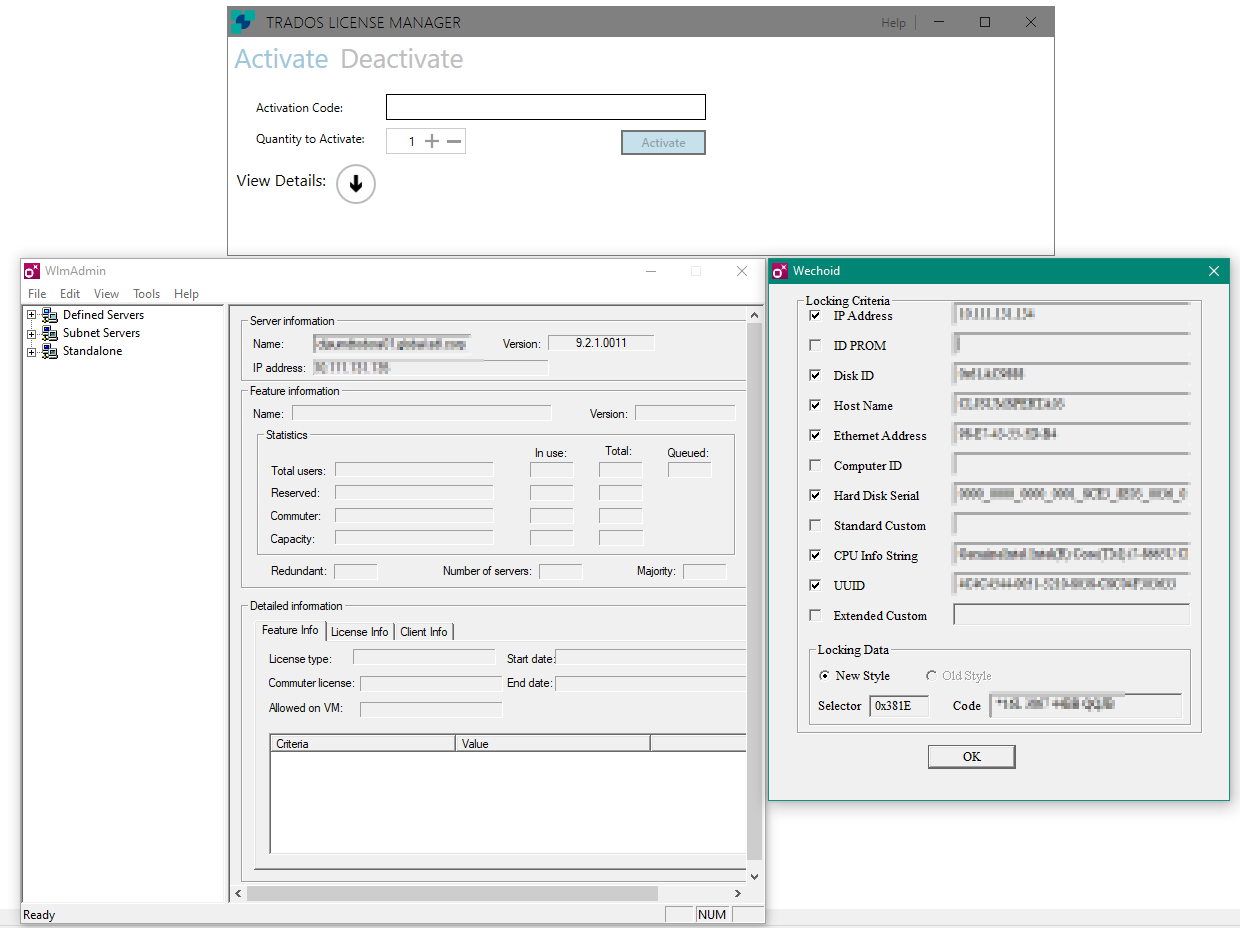Viewport: 1240px width, 928px height.
Task: Close the WlmAdmin window
Action: coord(742,271)
